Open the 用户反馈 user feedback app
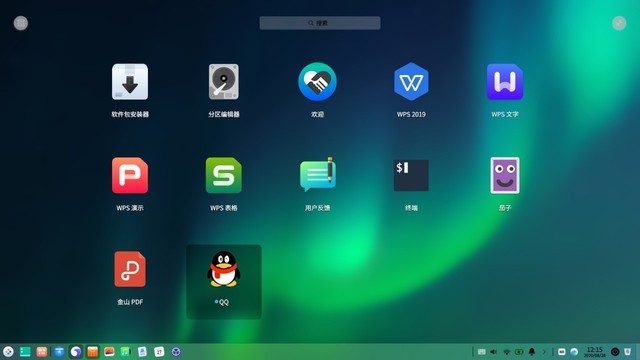This screenshot has width=640, height=360. click(318, 175)
